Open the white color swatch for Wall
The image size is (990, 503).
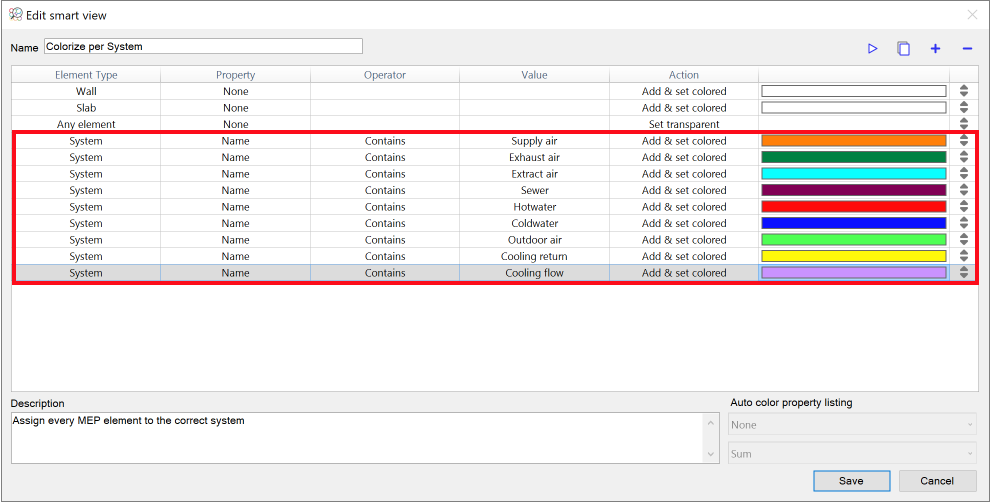click(854, 91)
